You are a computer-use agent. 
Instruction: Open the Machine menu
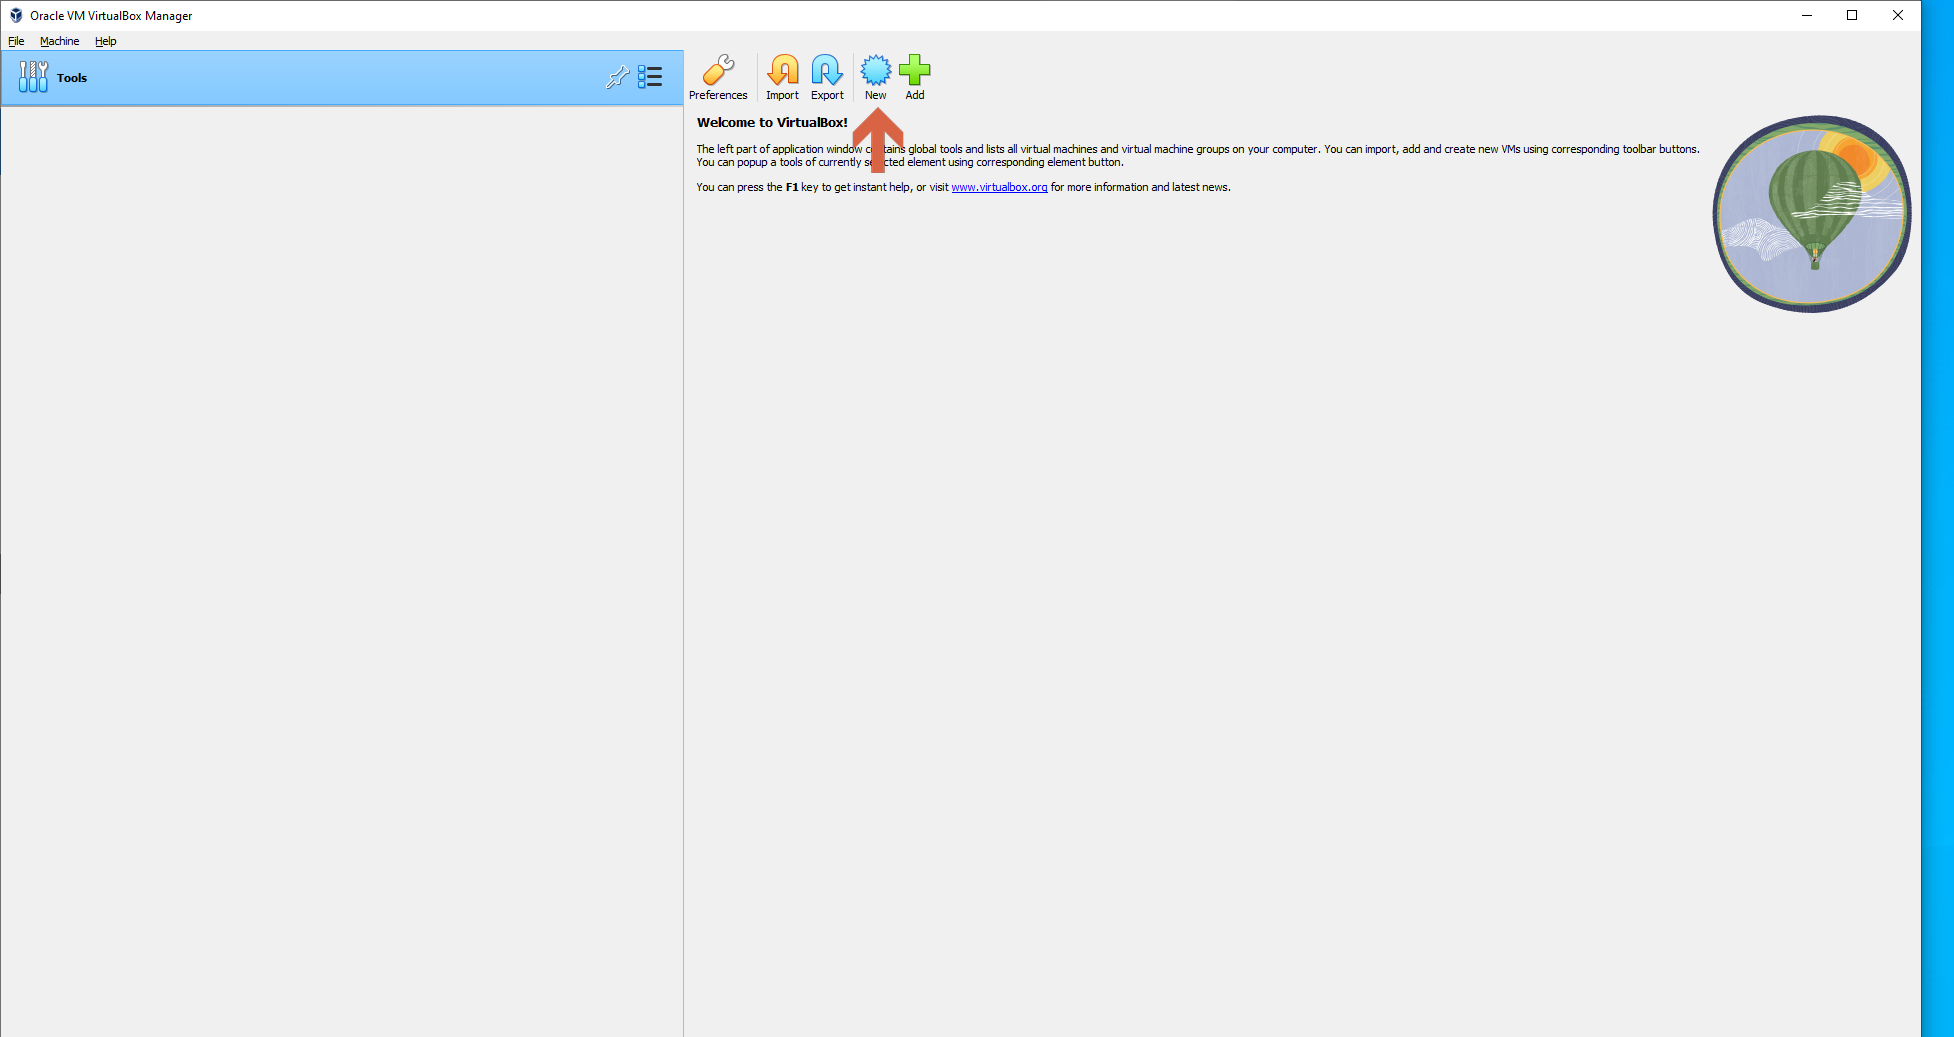(x=59, y=41)
